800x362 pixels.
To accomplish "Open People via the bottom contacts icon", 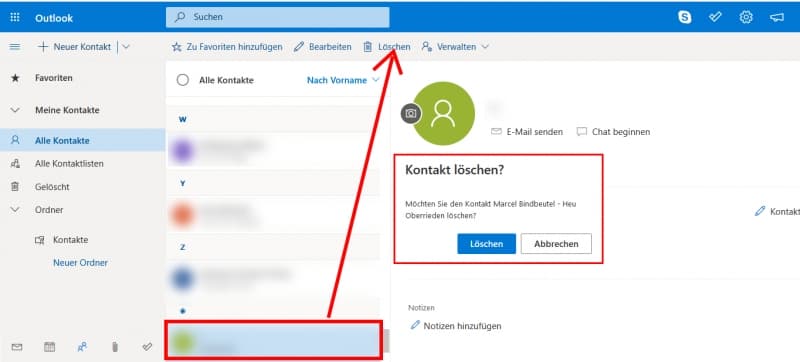I will pos(82,347).
